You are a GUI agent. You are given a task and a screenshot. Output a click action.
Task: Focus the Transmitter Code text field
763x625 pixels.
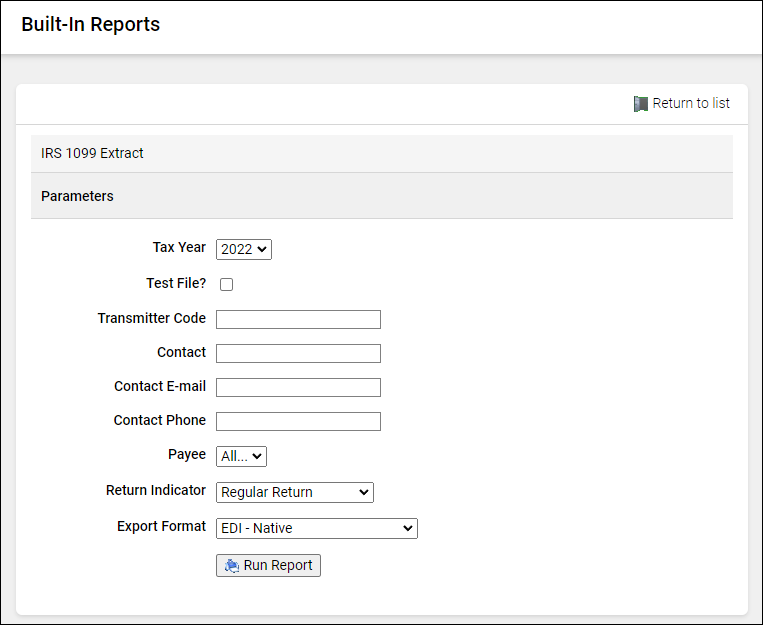point(298,320)
